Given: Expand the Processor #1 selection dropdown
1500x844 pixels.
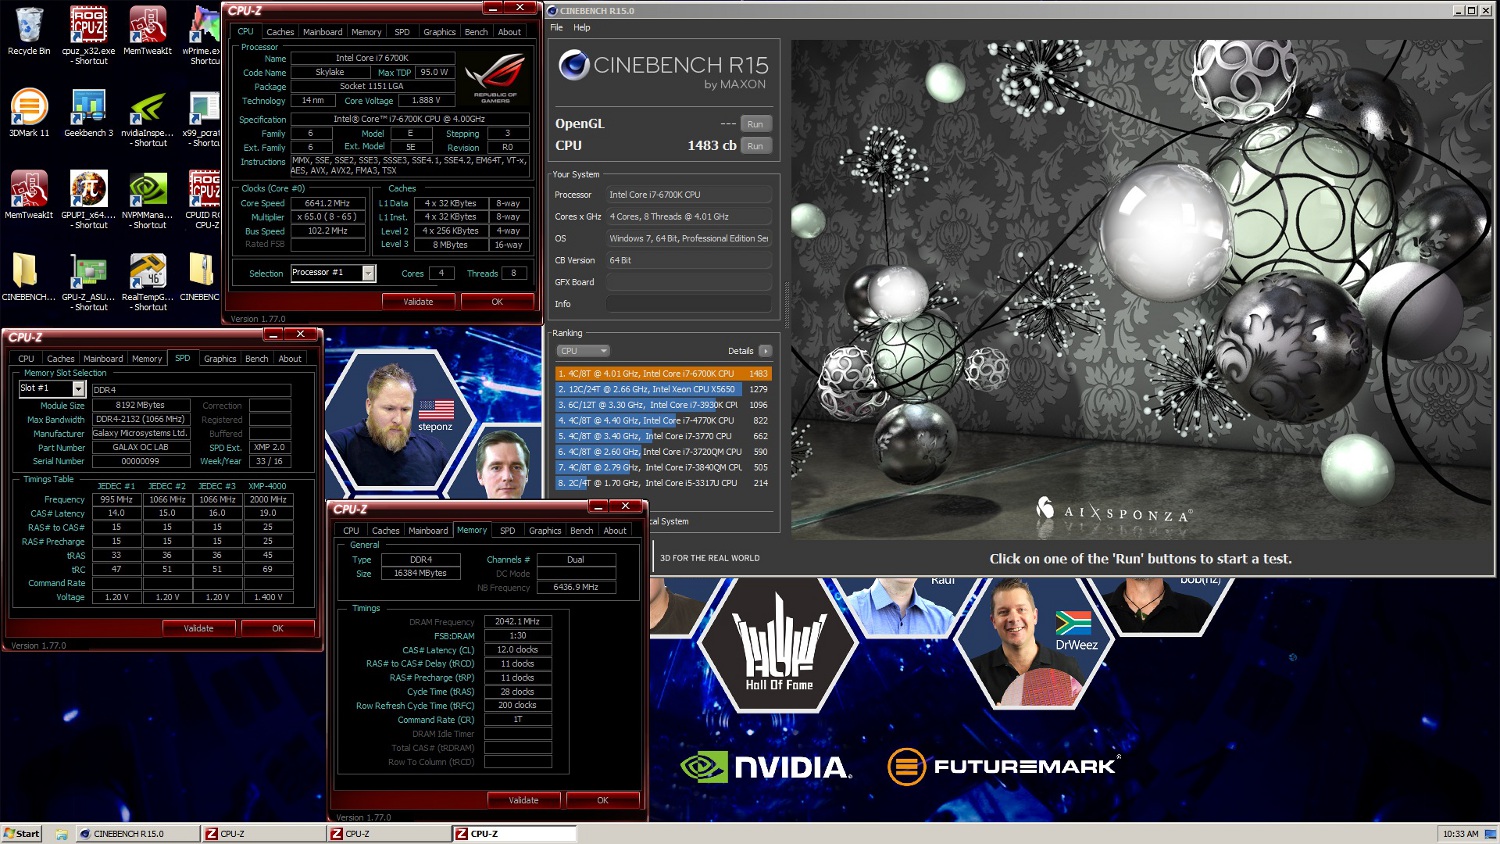Looking at the screenshot, I should [368, 273].
